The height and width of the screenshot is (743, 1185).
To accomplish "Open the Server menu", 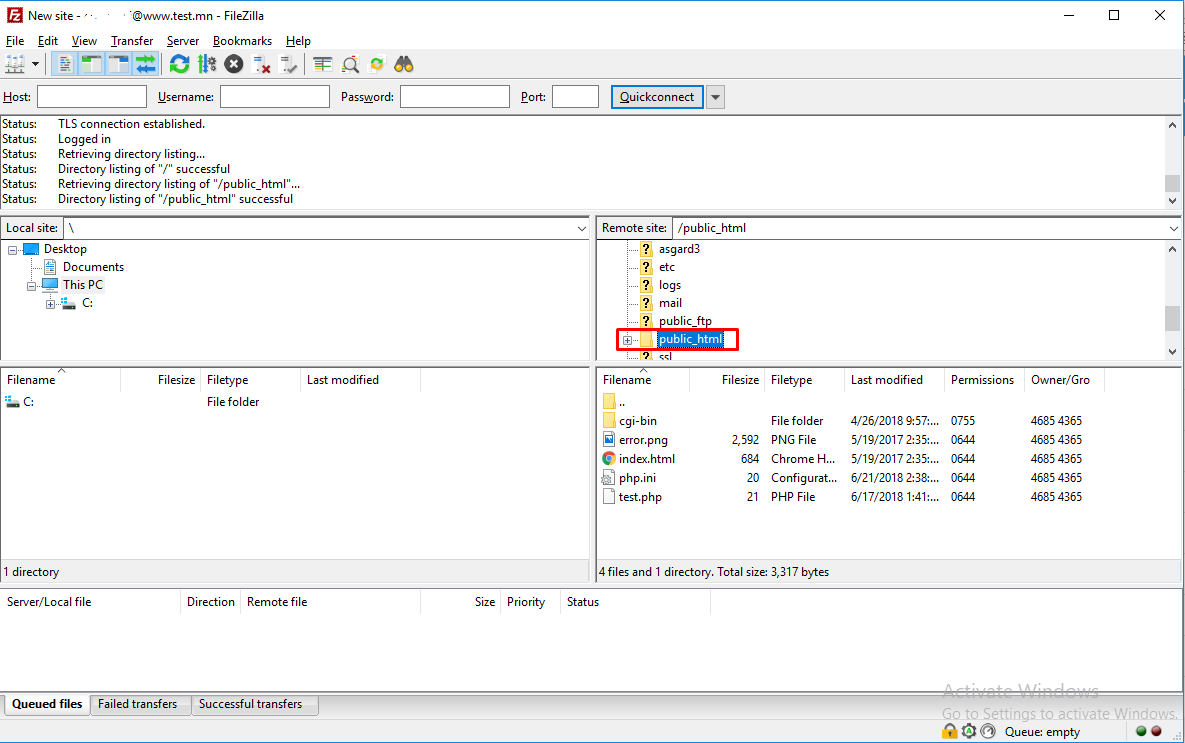I will click(x=183, y=41).
